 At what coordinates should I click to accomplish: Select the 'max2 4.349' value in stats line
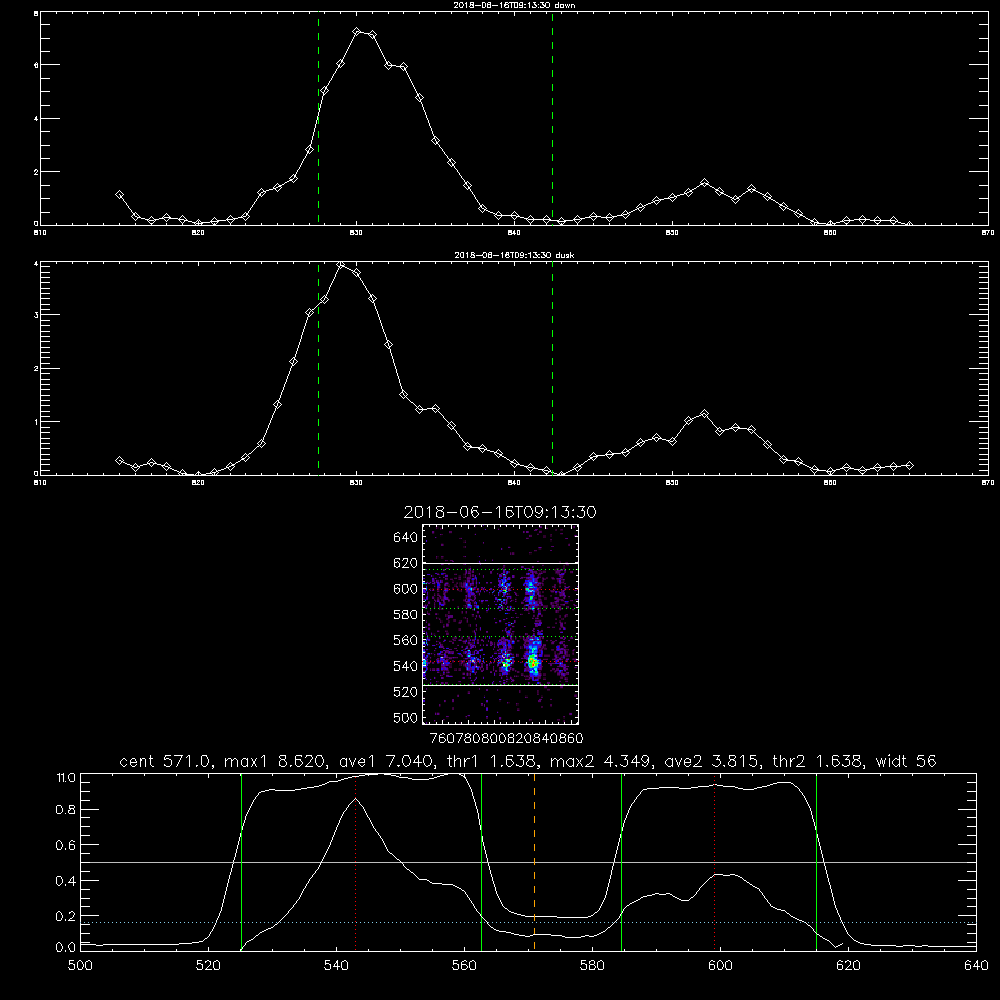[x=601, y=761]
